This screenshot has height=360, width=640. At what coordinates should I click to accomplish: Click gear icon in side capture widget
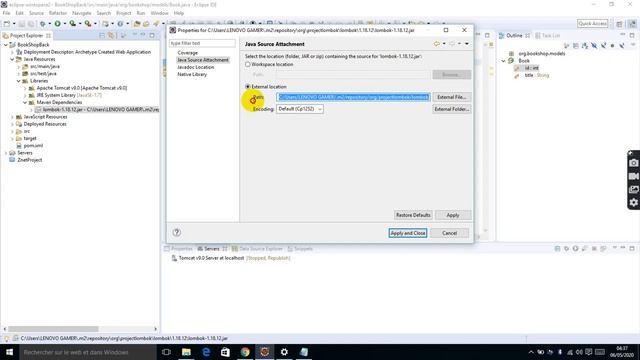click(633, 202)
